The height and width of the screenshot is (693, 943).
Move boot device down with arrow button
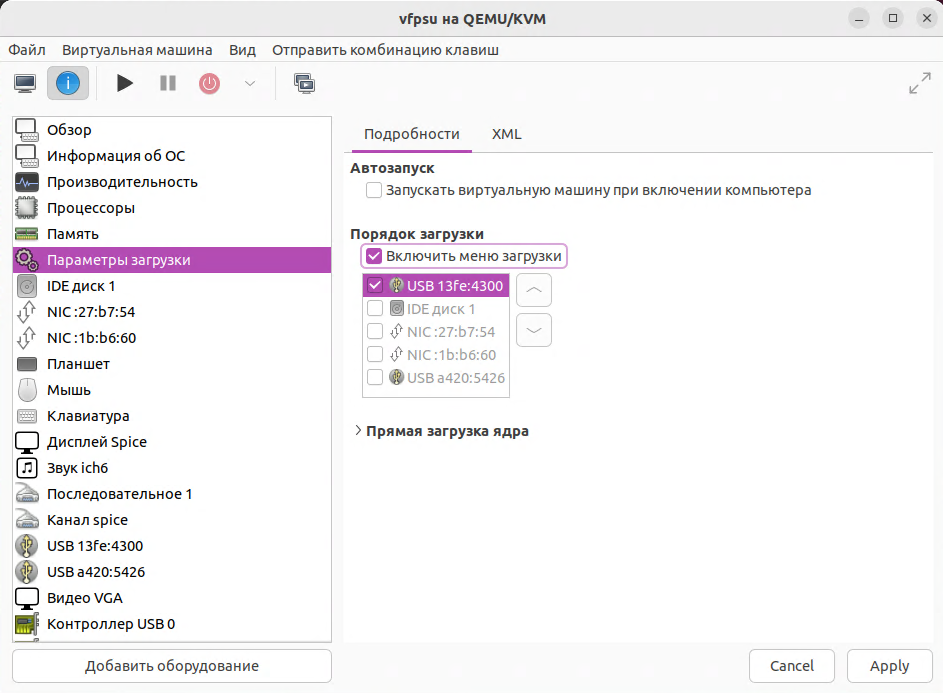[534, 329]
